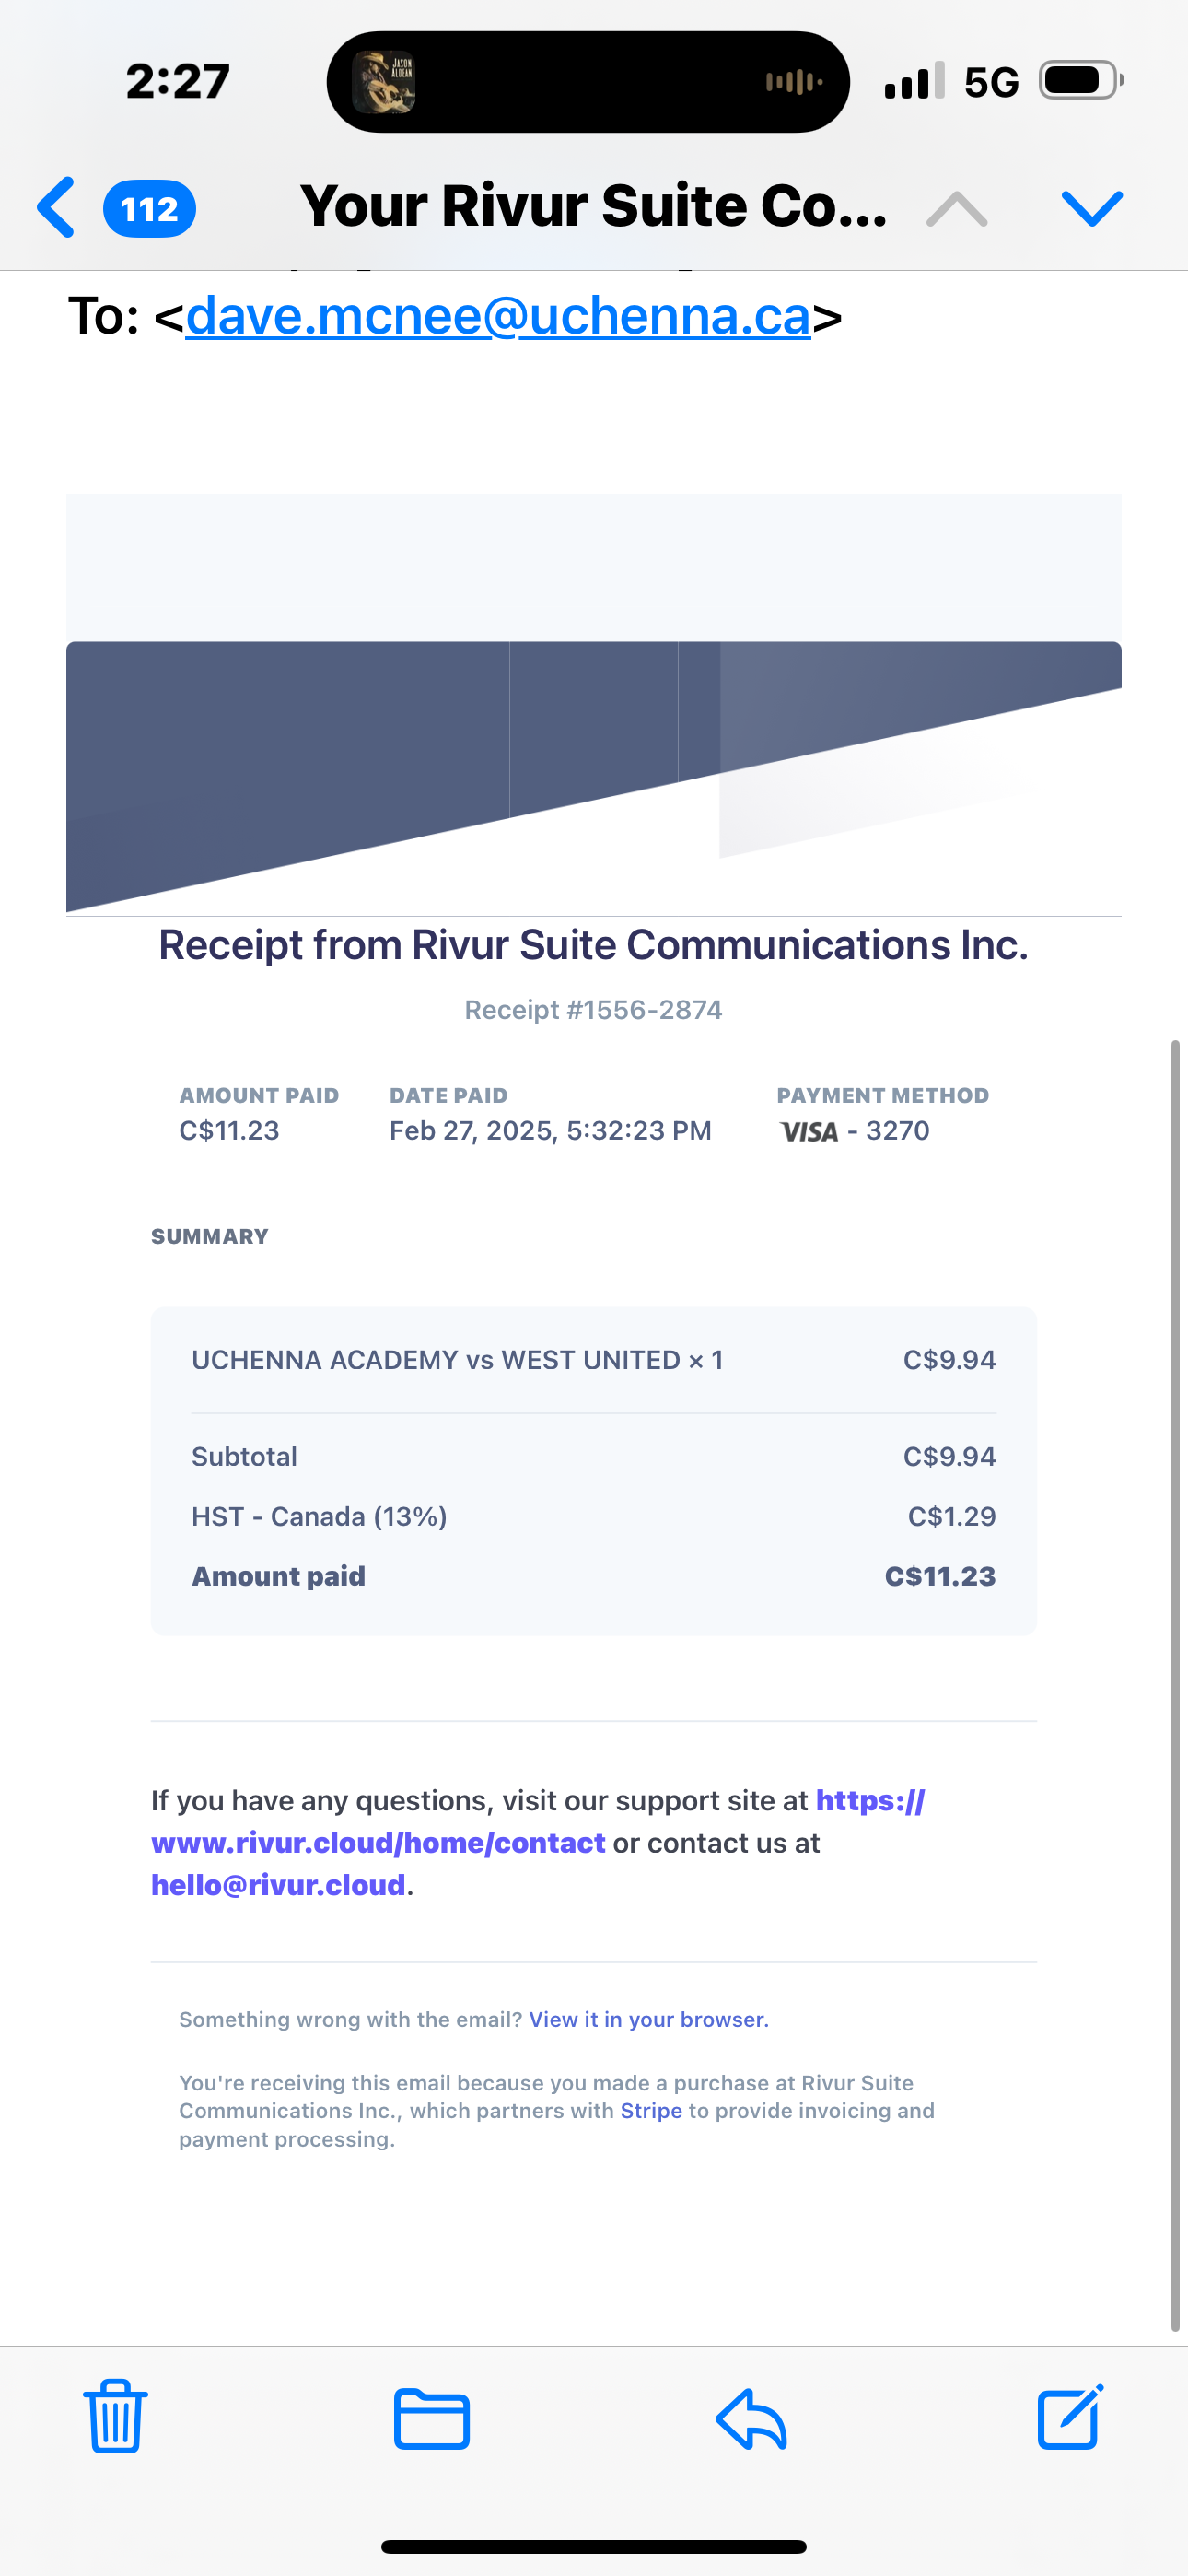This screenshot has width=1188, height=2576.
Task: Open the dave.mcnee@uchenna.ca address link
Action: point(498,316)
